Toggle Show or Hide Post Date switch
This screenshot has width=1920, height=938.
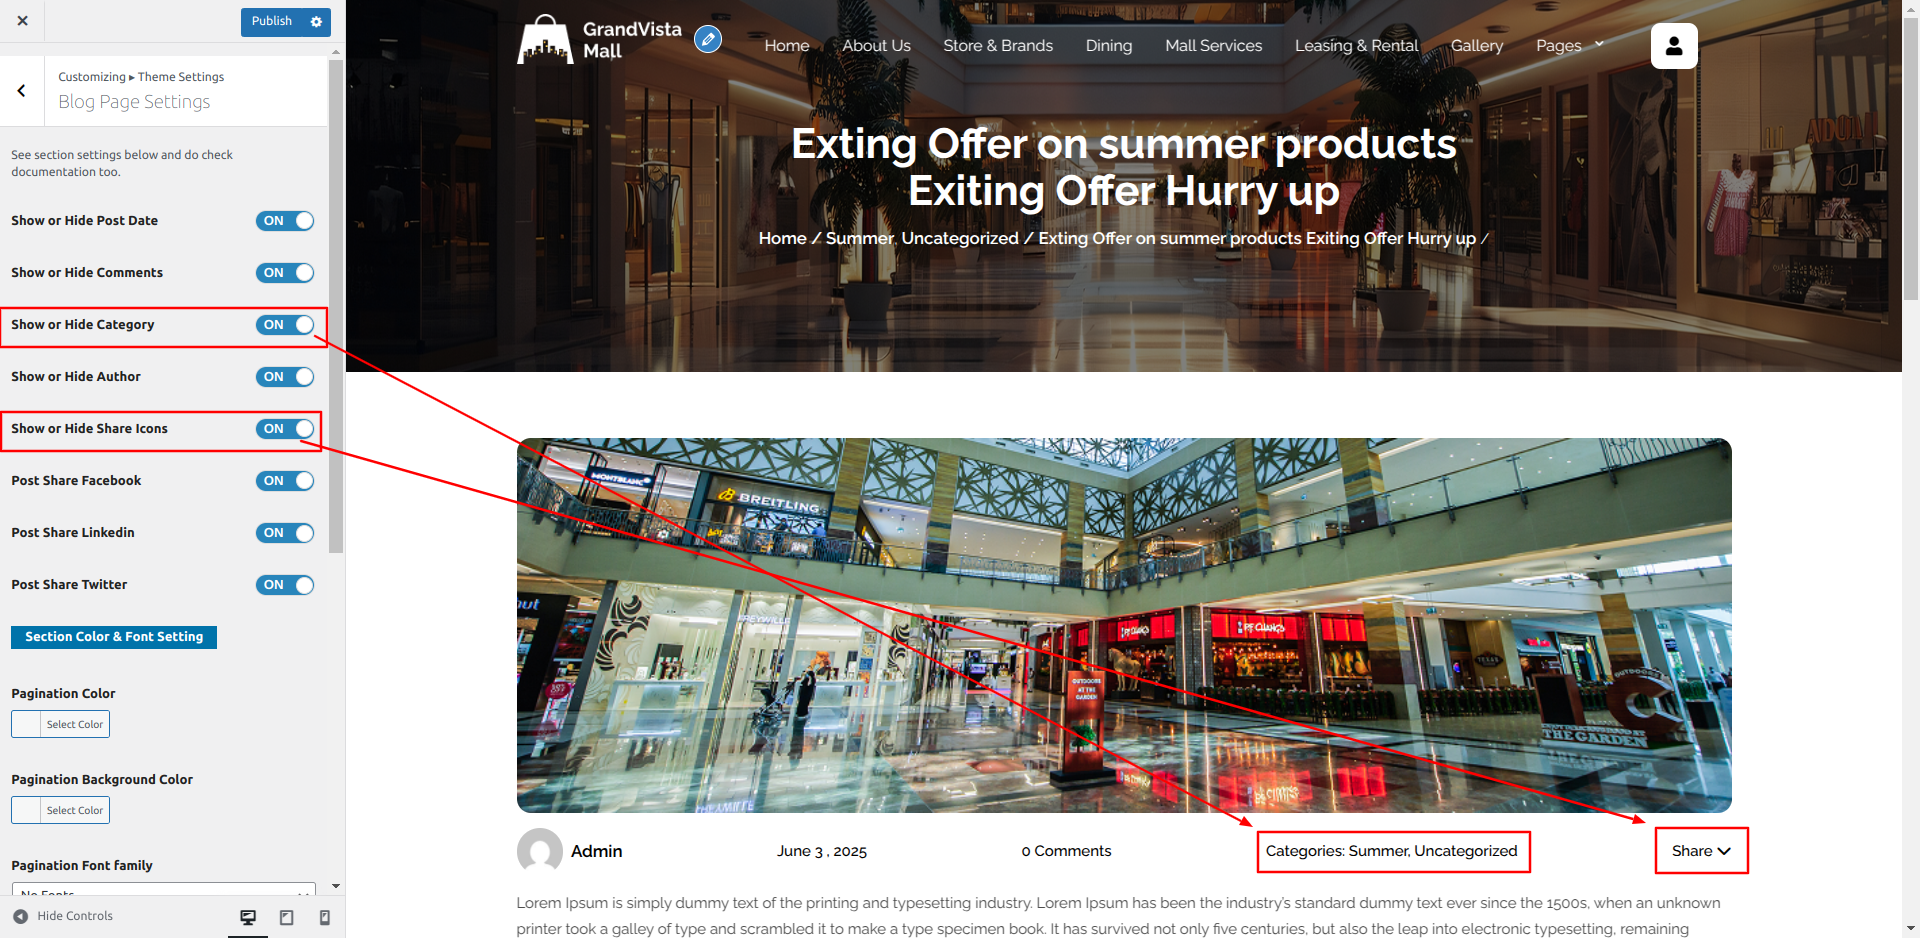285,221
